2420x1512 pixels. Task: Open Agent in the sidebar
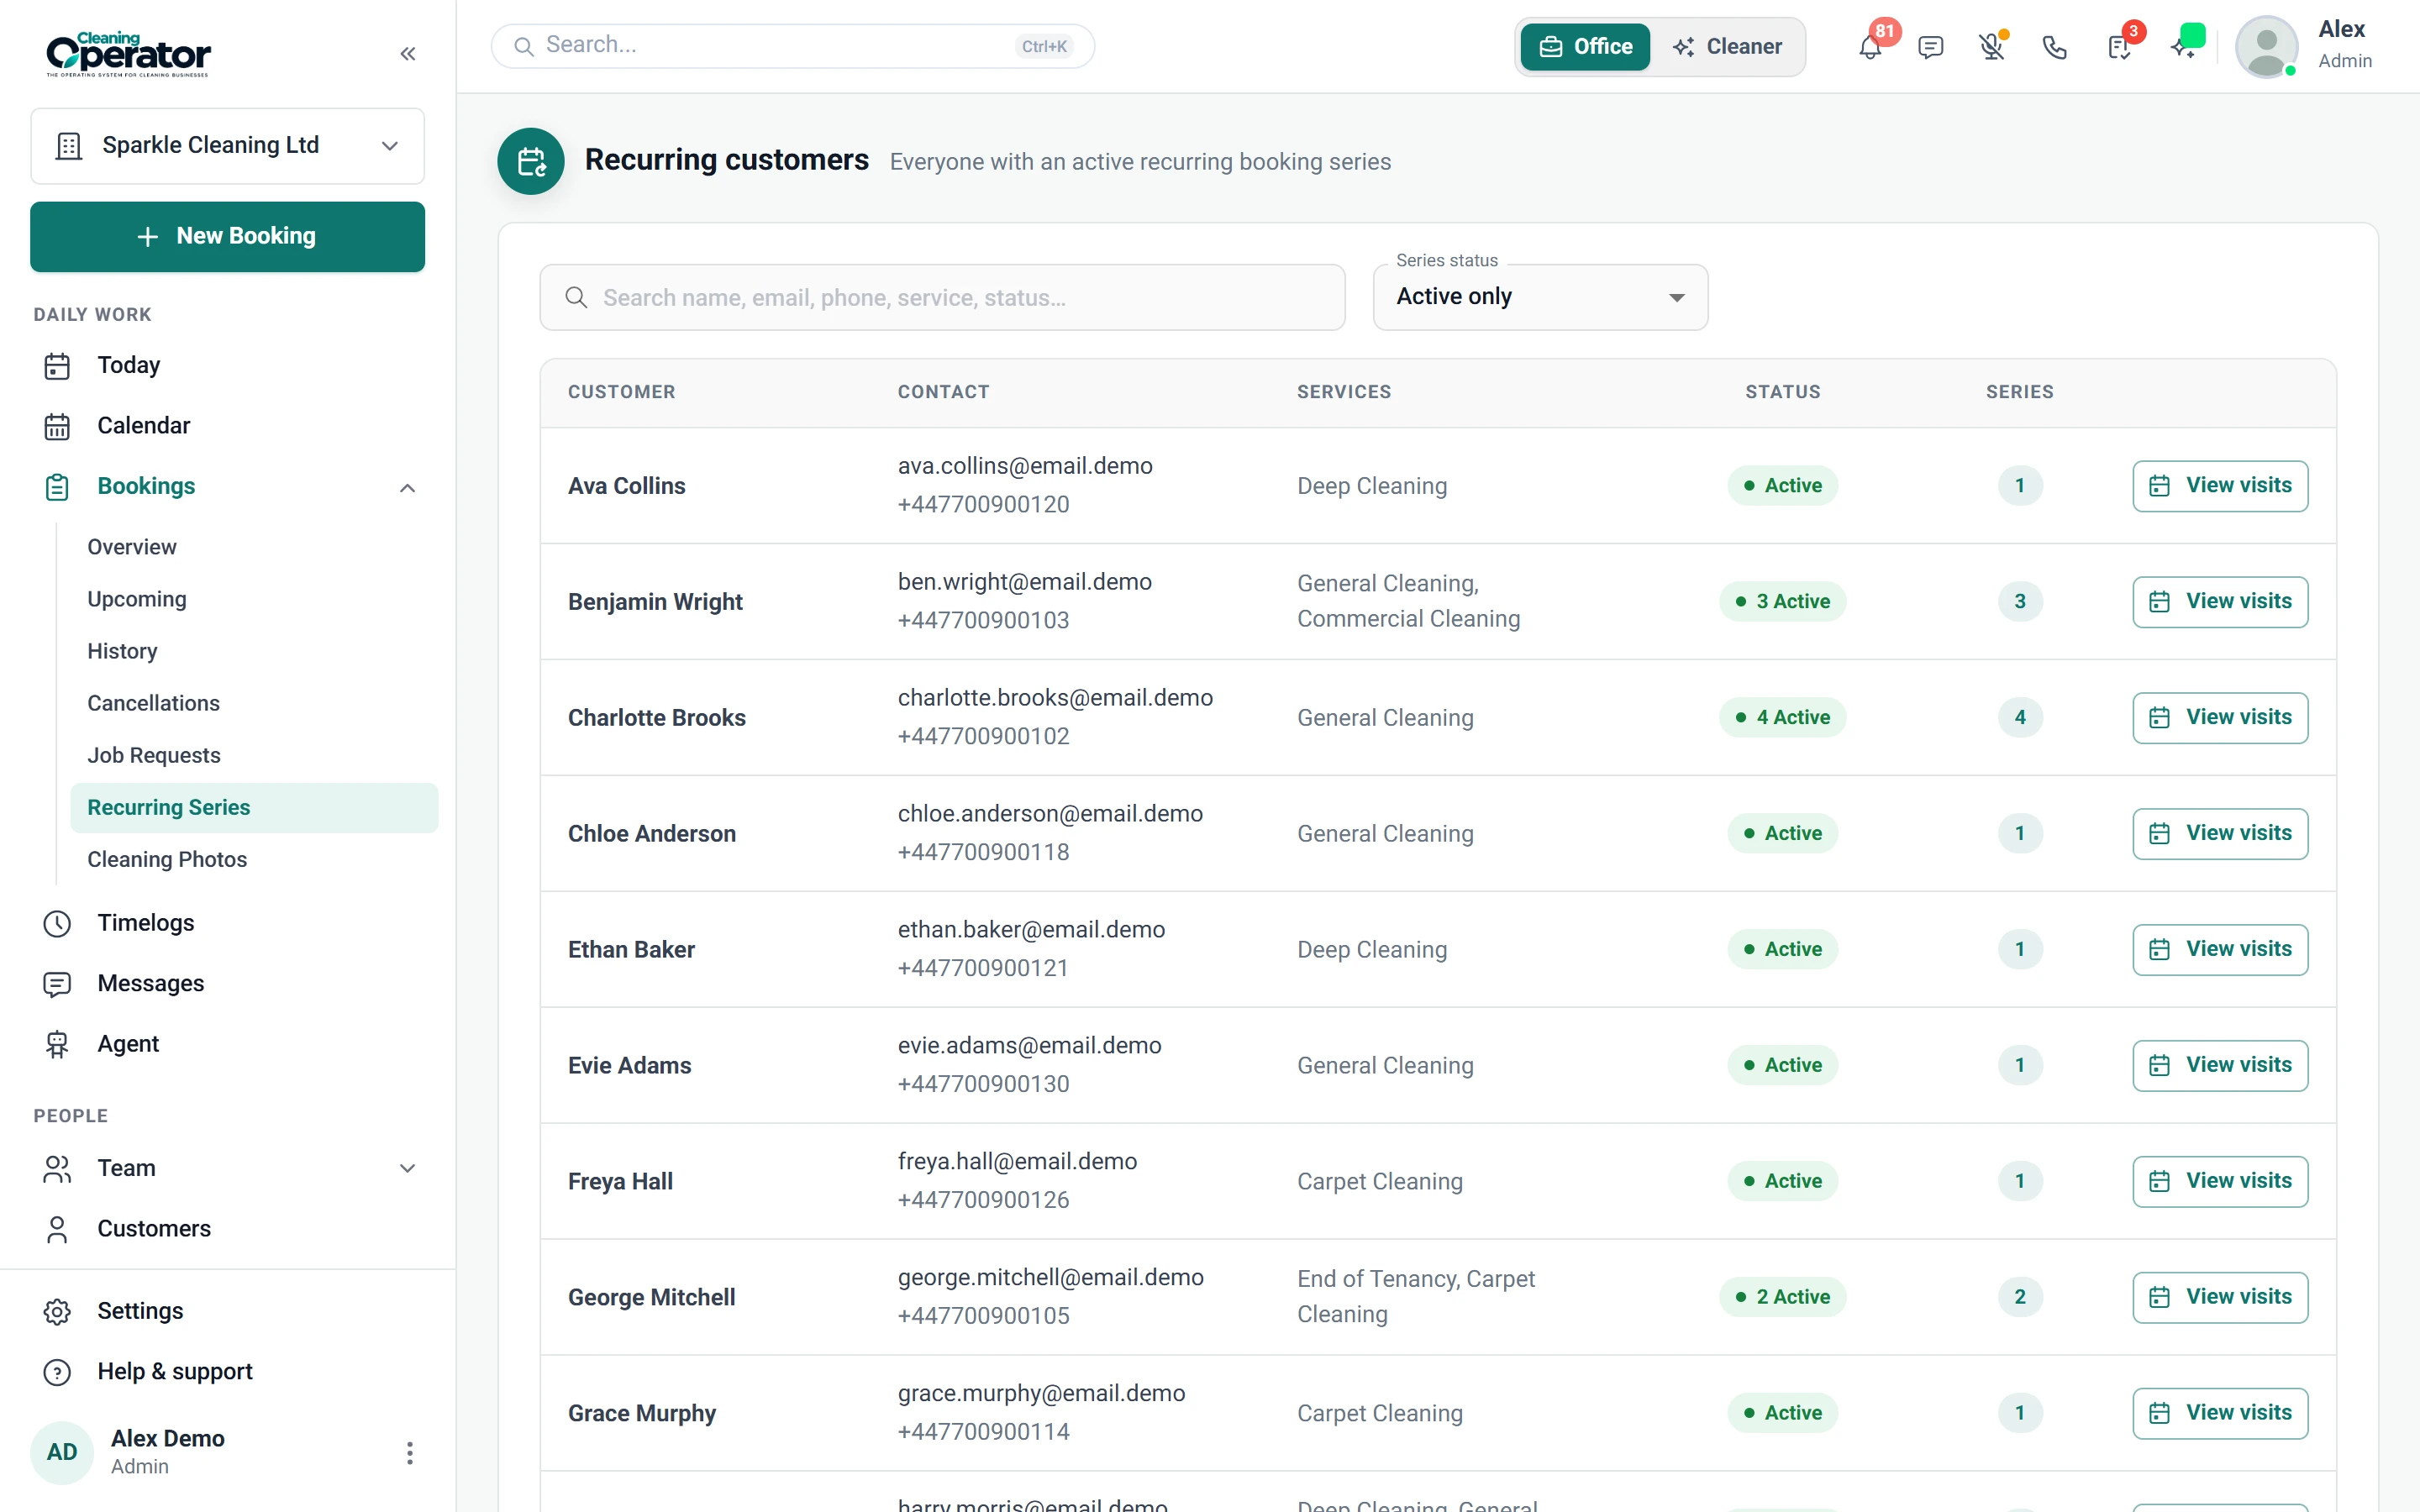tap(228, 1044)
